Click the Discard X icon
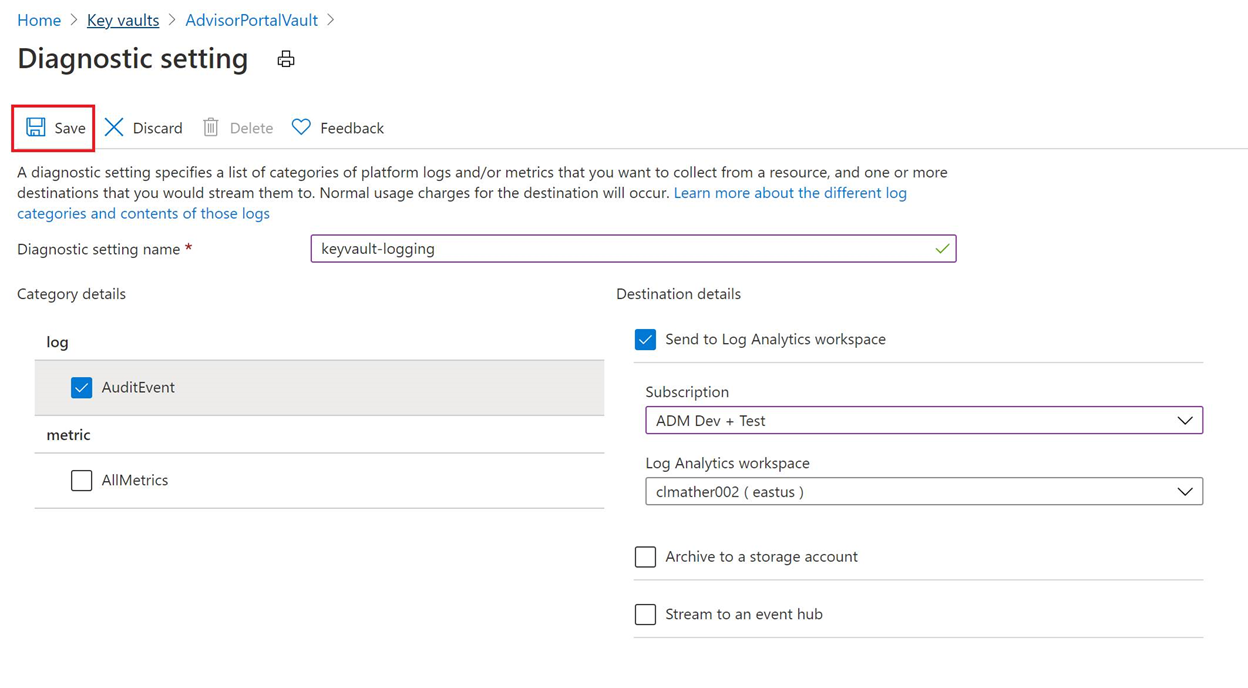This screenshot has width=1248, height=688. click(114, 127)
